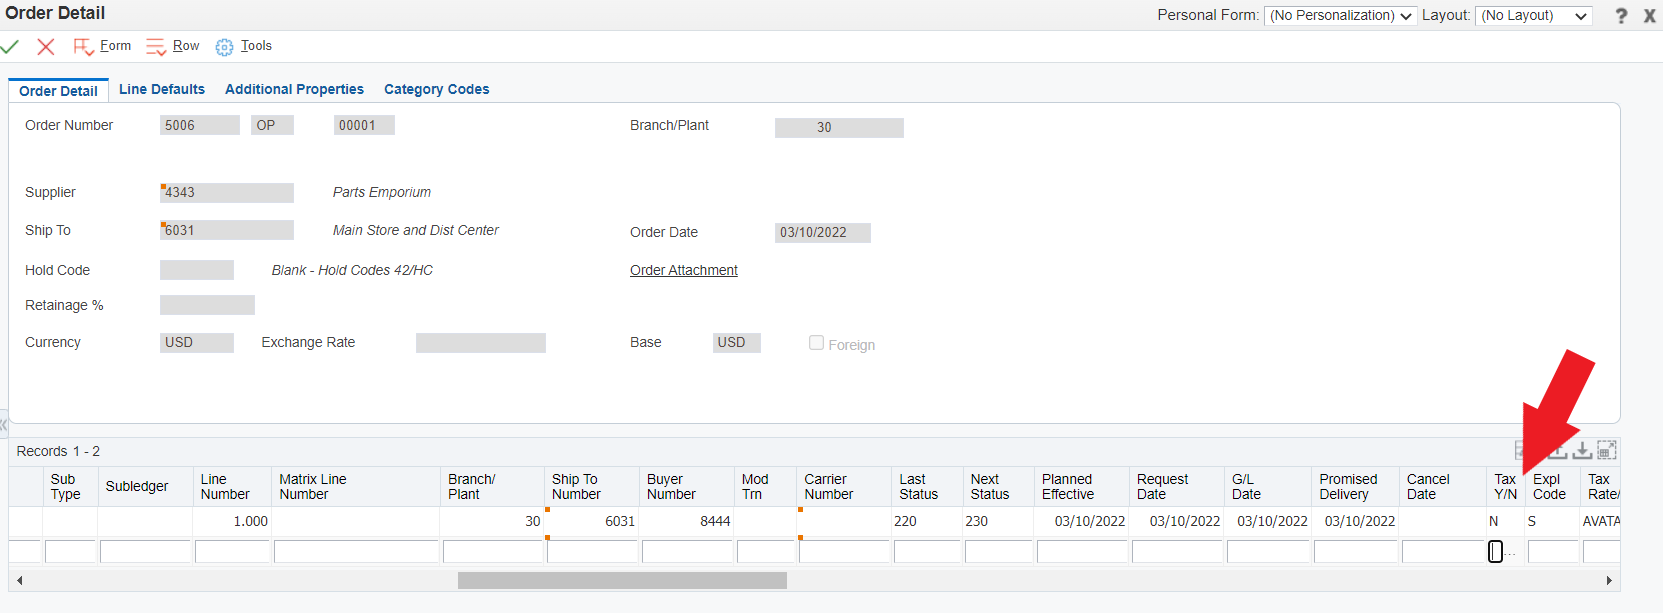
Task: Switch to the Additional Properties tab
Action: coord(294,89)
